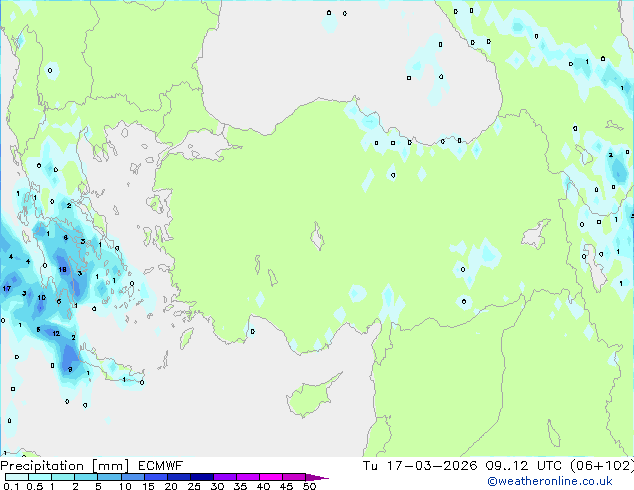Select the purple legend swatch between 30 and 35
Viewport: 634px width, 490px height.
[225, 477]
